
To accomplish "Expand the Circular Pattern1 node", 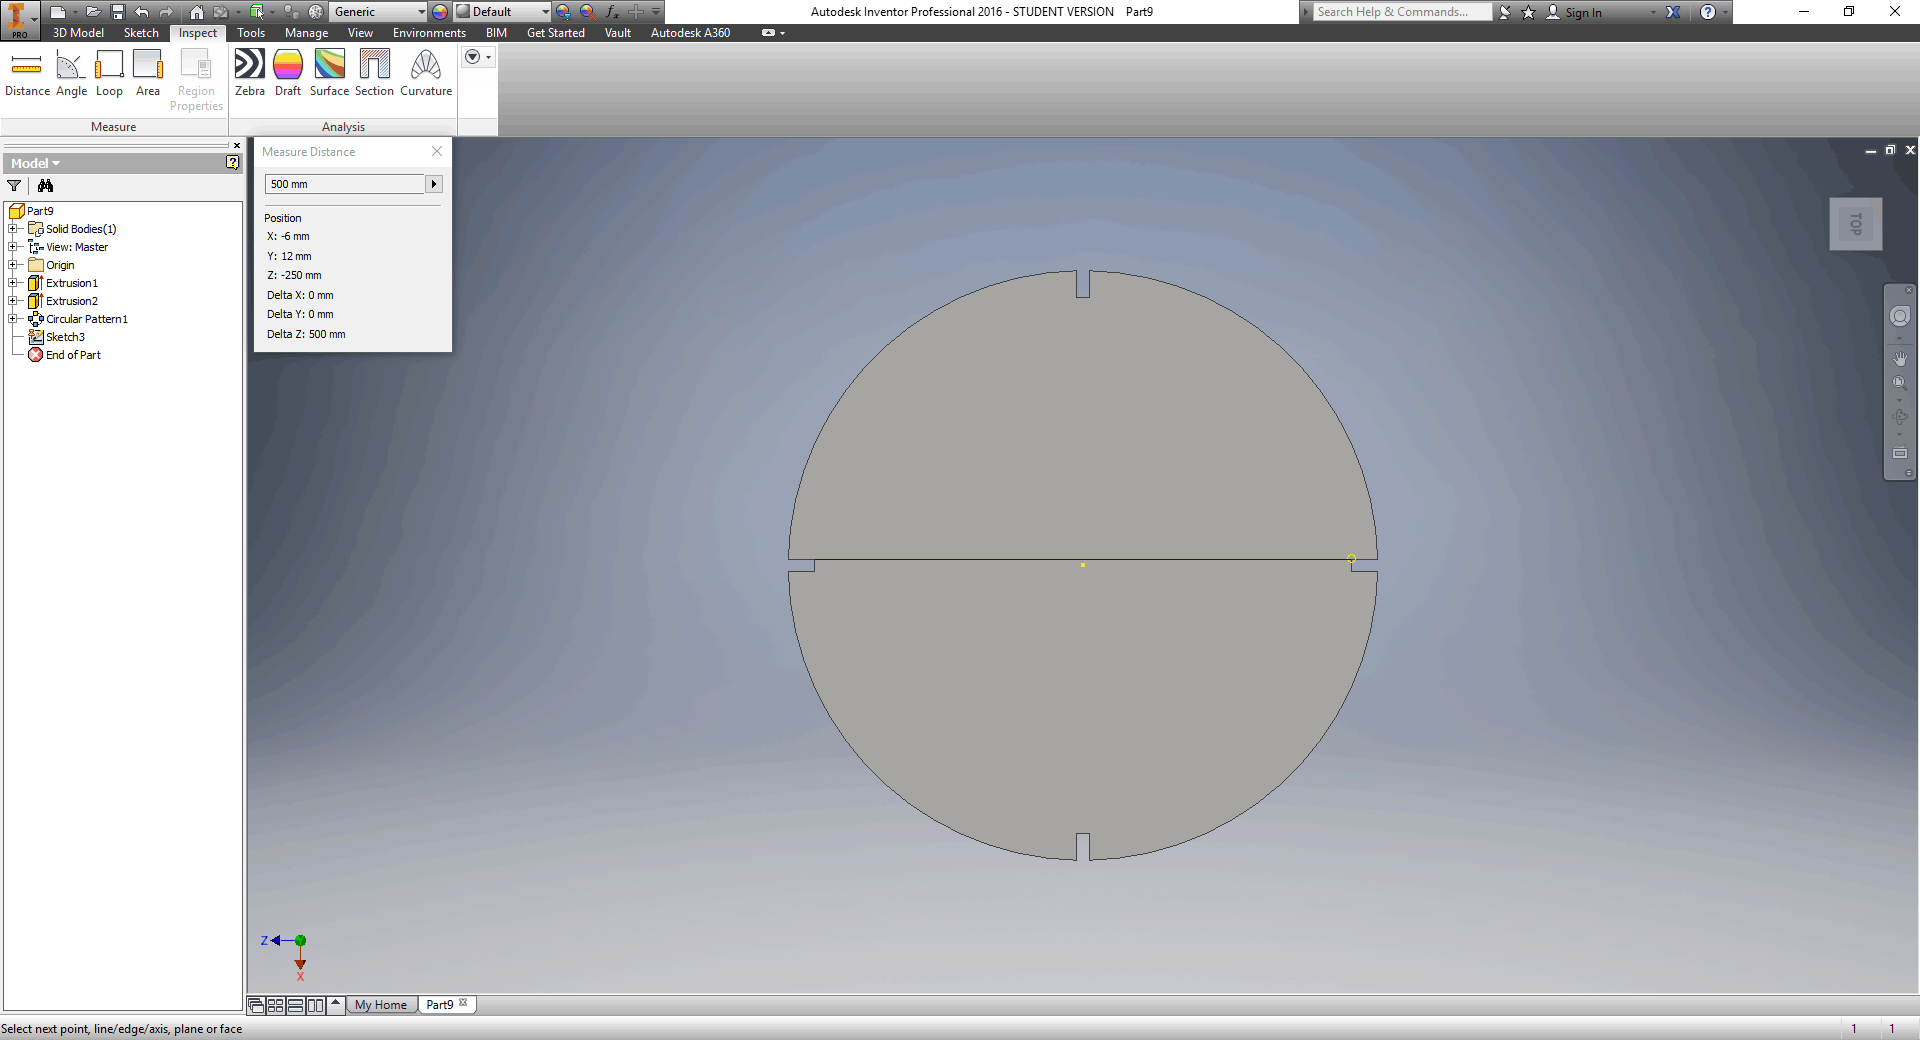I will (13, 319).
